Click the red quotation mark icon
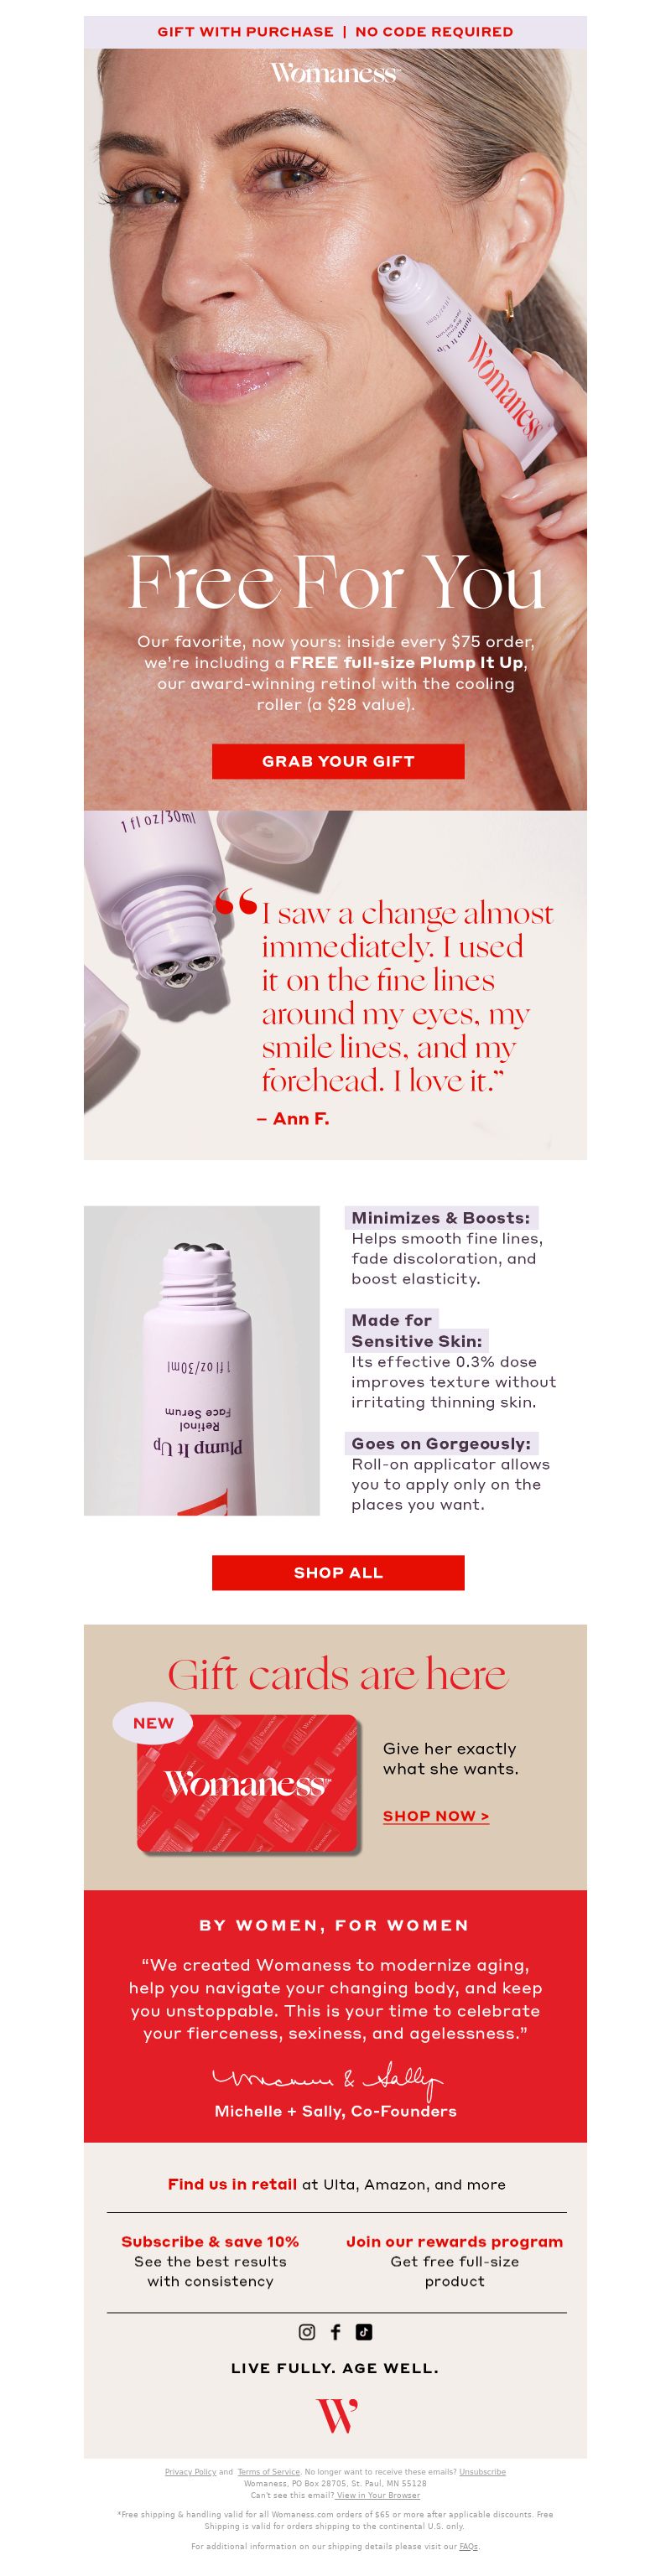Image resolution: width=671 pixels, height=2576 pixels. point(237,903)
